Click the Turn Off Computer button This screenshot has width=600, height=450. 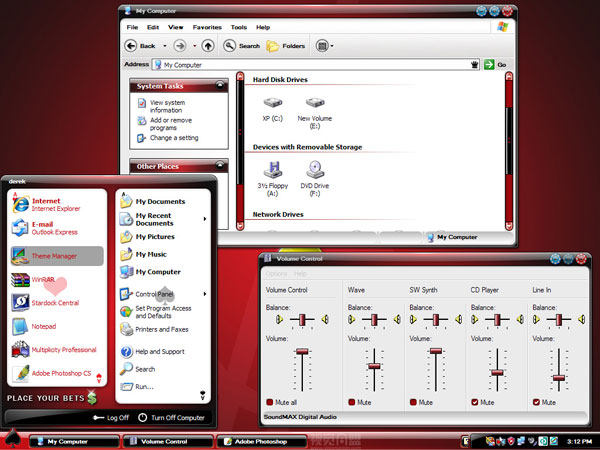[x=171, y=418]
